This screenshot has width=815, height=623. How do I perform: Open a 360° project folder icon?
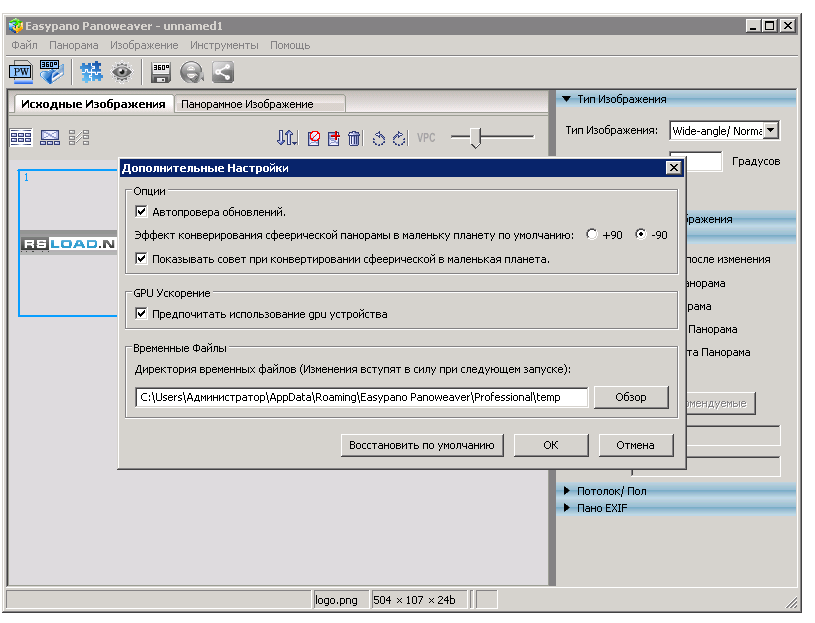[51, 72]
